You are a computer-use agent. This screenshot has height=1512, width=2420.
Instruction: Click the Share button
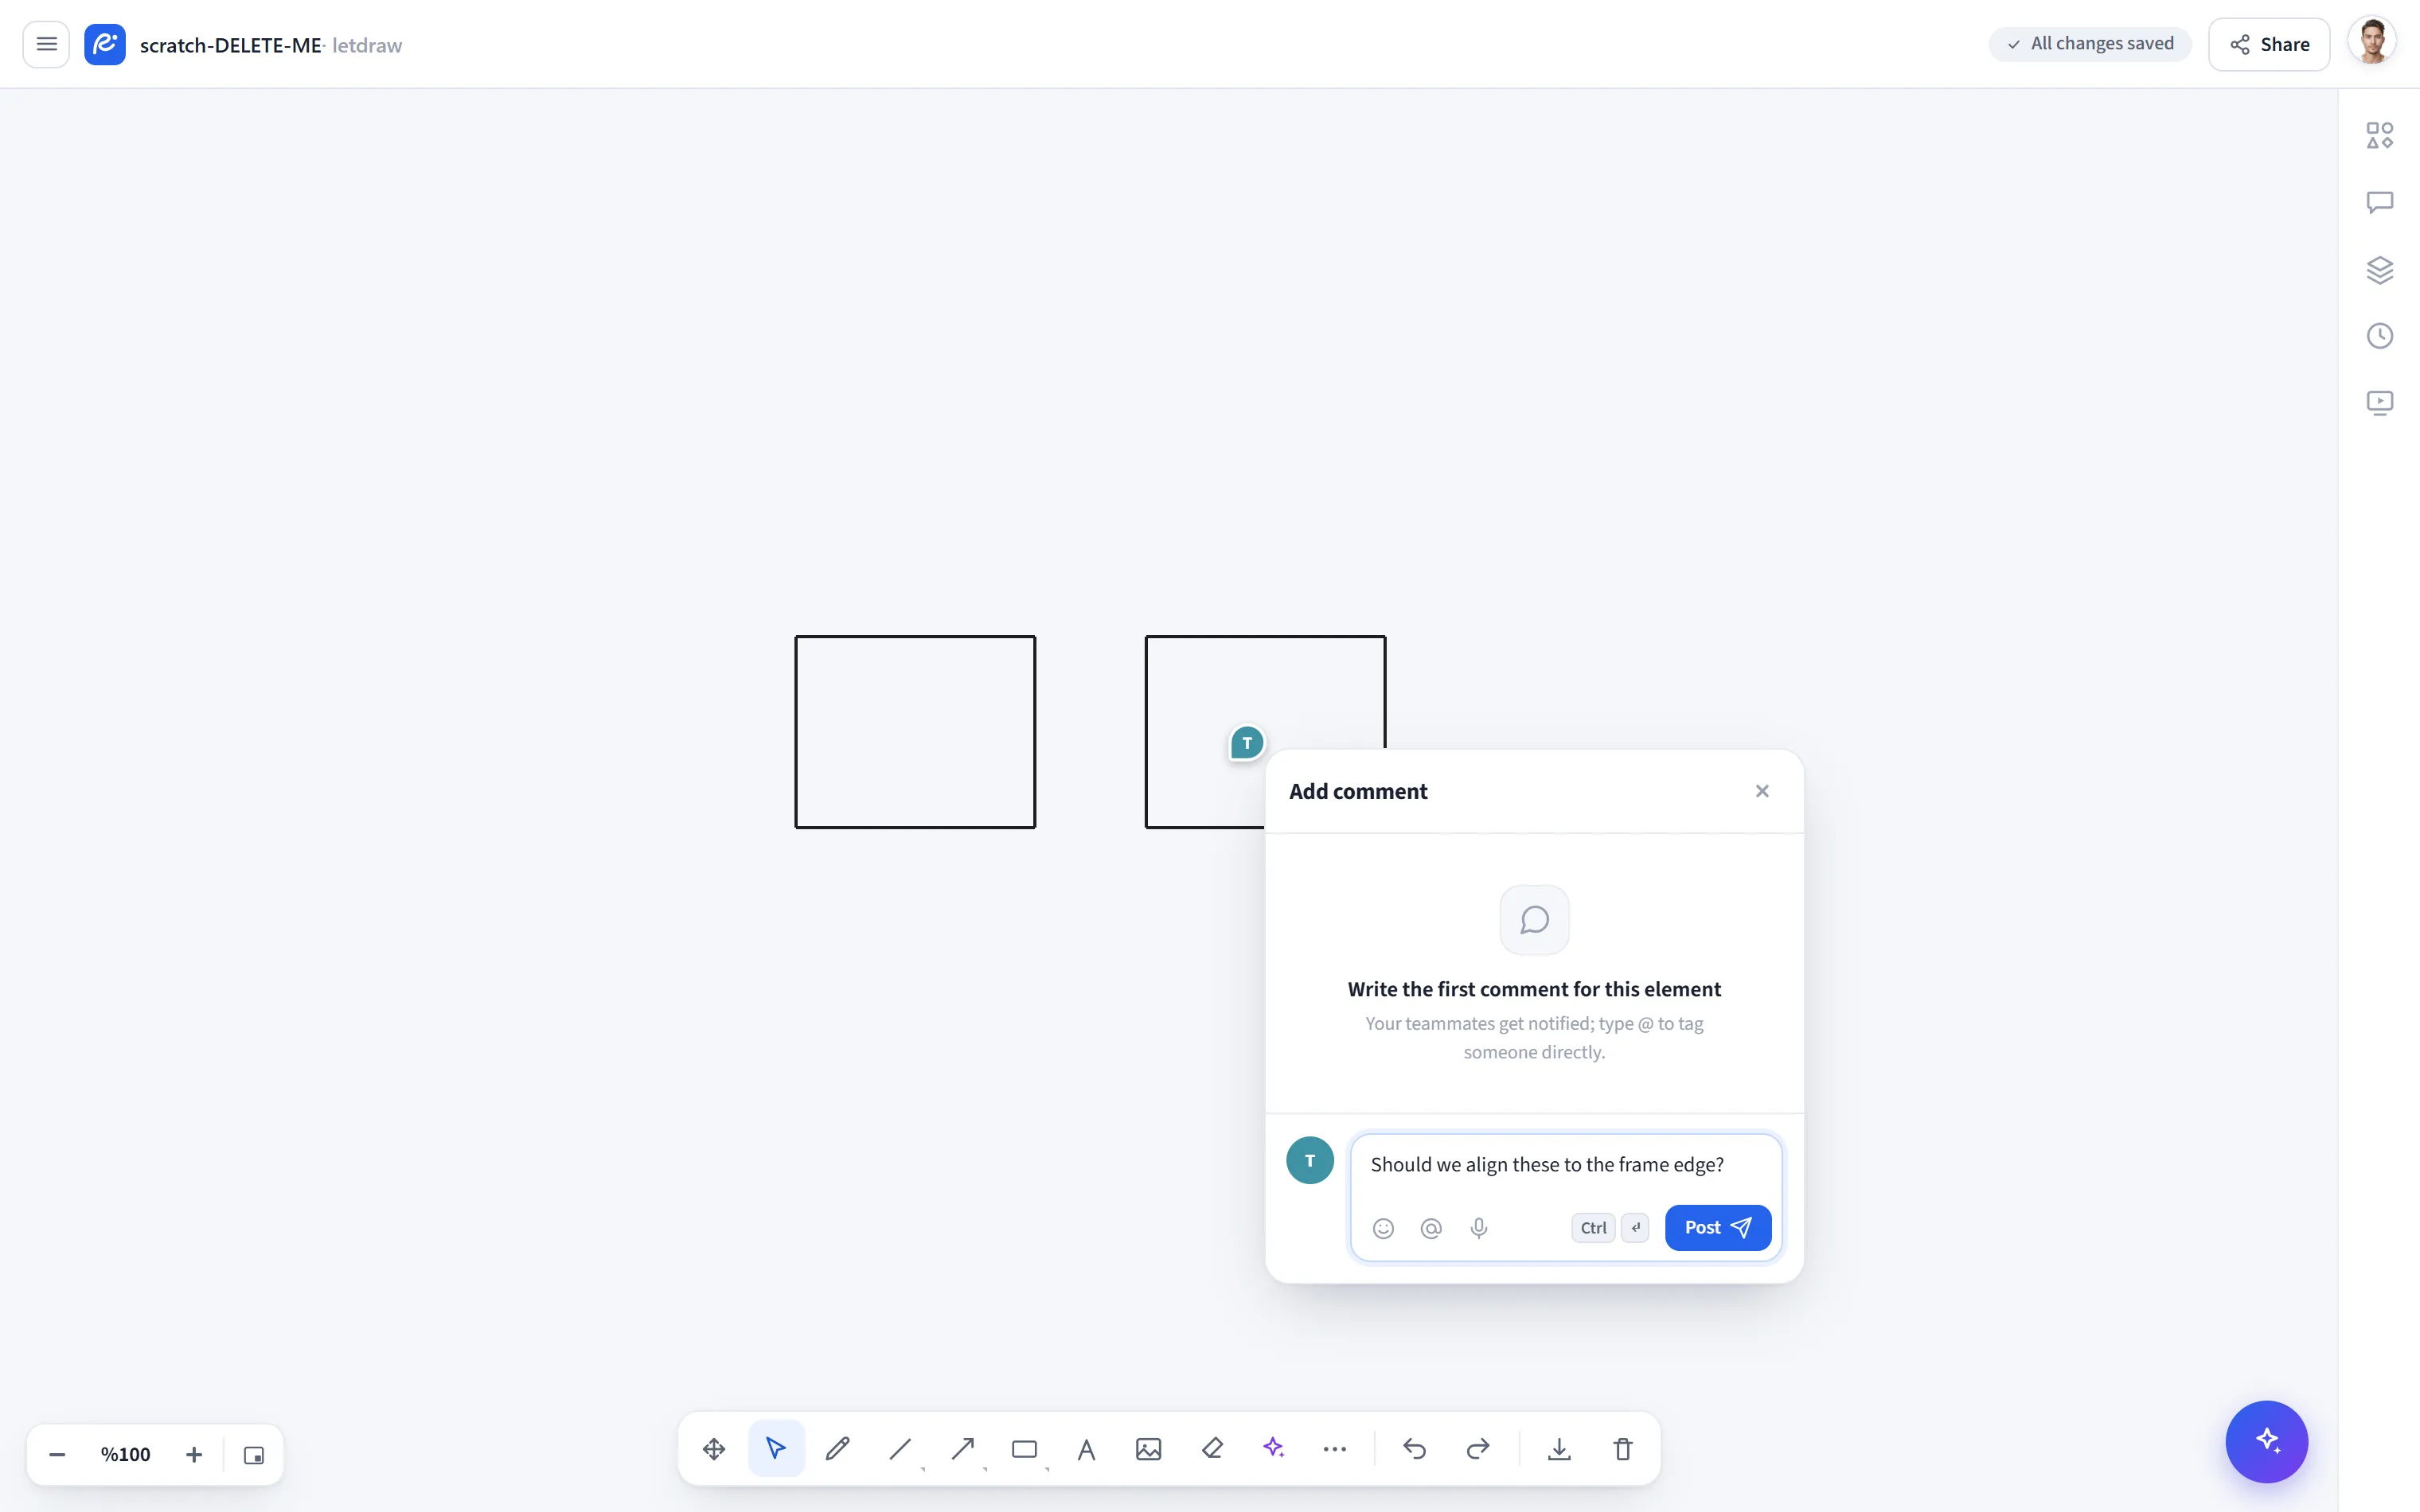coord(2269,44)
